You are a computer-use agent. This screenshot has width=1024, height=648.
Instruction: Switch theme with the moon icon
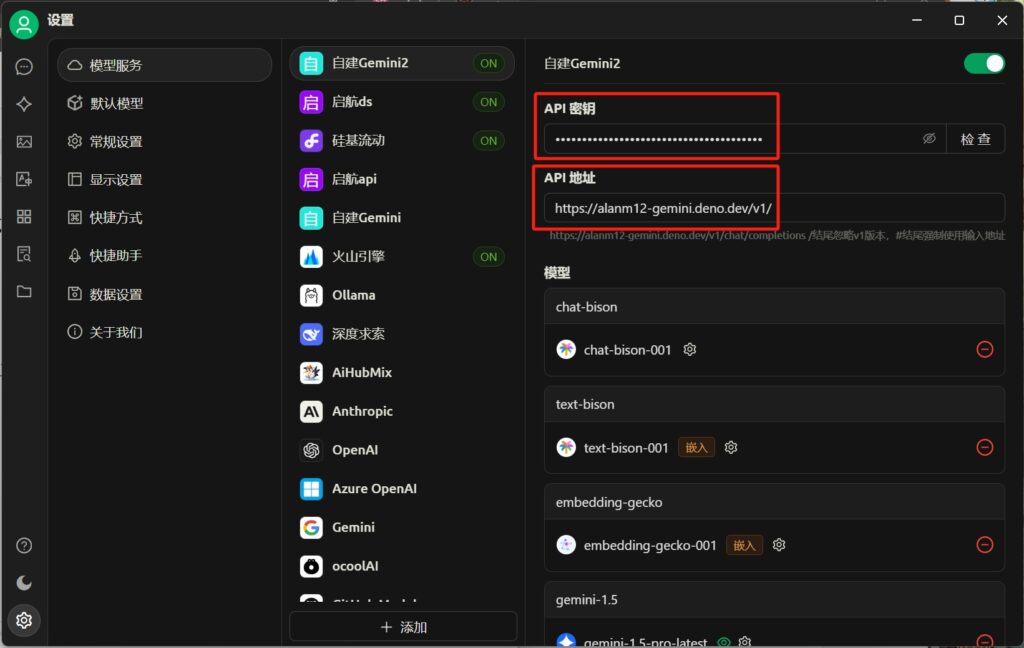point(24,583)
